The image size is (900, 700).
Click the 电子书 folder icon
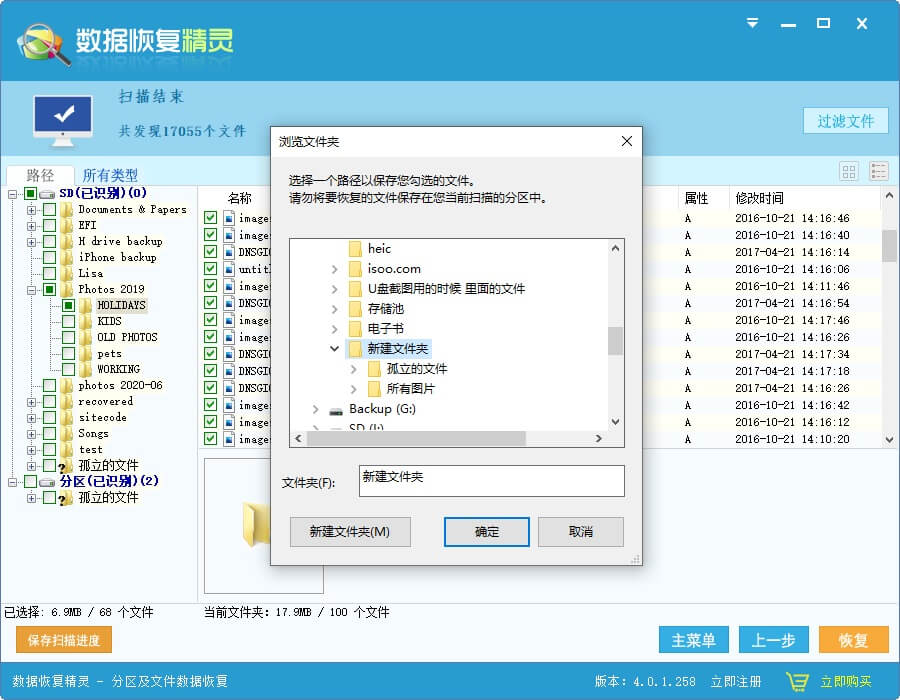tap(355, 329)
